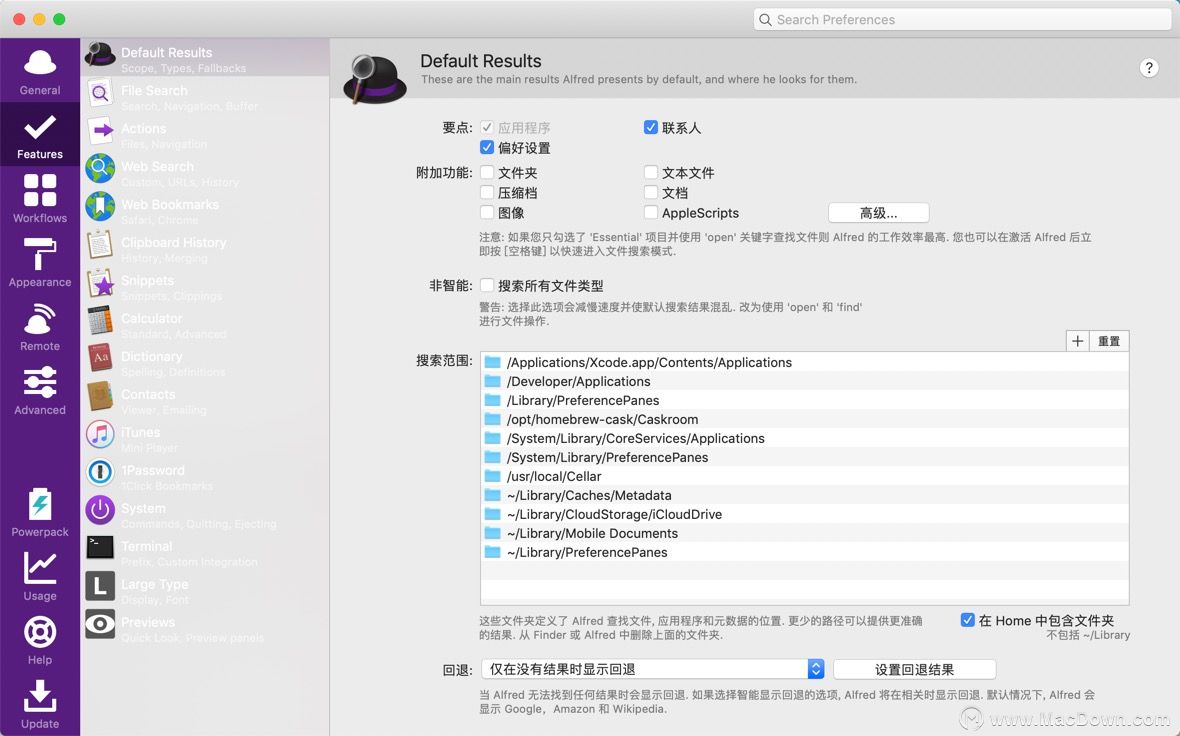The image size is (1180, 736).
Task: Select ~/Library/Mobile Documents row
Action: [804, 534]
